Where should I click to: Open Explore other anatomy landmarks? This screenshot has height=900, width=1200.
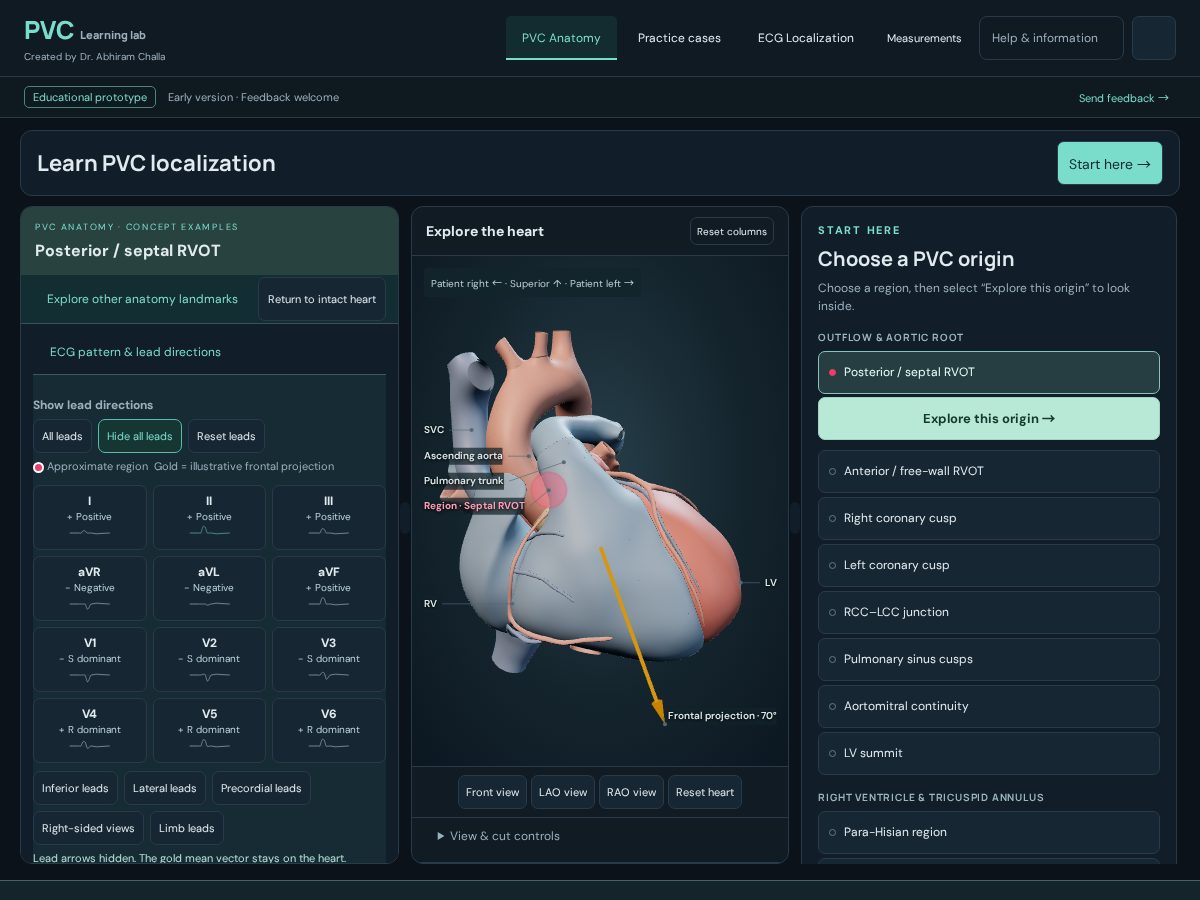click(x=142, y=299)
